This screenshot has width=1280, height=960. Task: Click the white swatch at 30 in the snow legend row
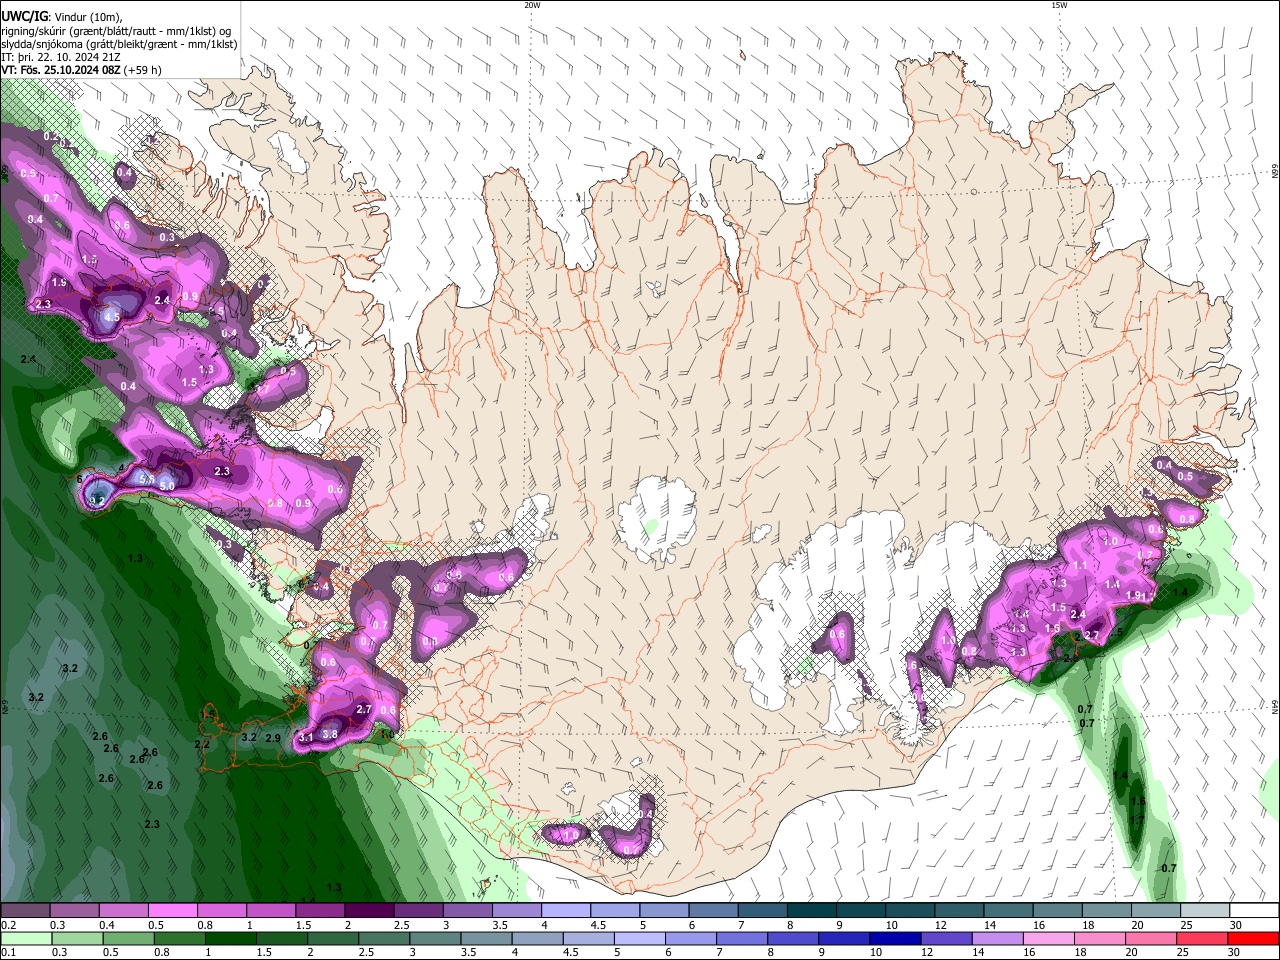point(1253,911)
